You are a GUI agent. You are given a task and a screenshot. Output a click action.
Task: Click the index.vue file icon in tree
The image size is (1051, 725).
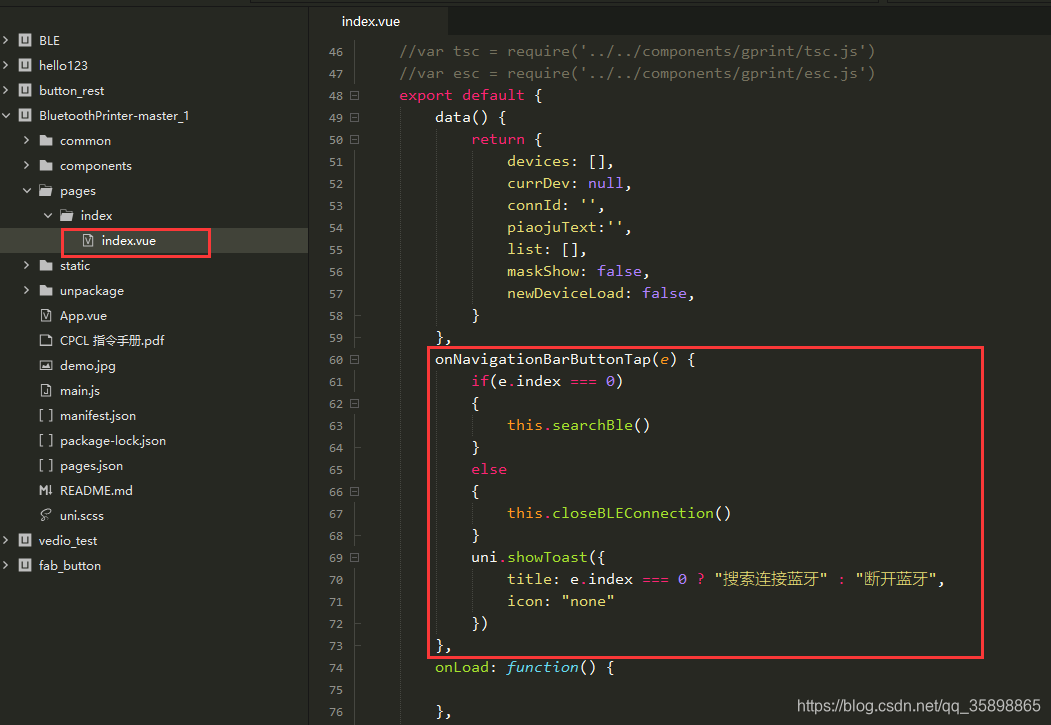[88, 240]
